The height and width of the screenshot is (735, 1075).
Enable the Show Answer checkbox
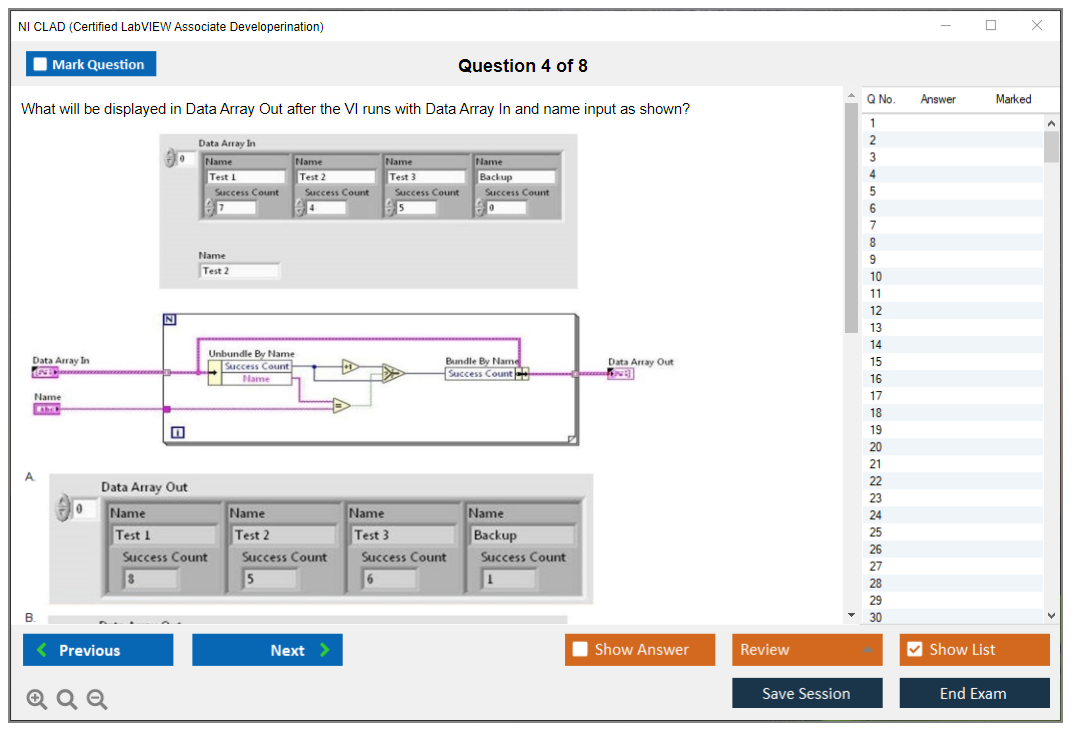click(580, 649)
